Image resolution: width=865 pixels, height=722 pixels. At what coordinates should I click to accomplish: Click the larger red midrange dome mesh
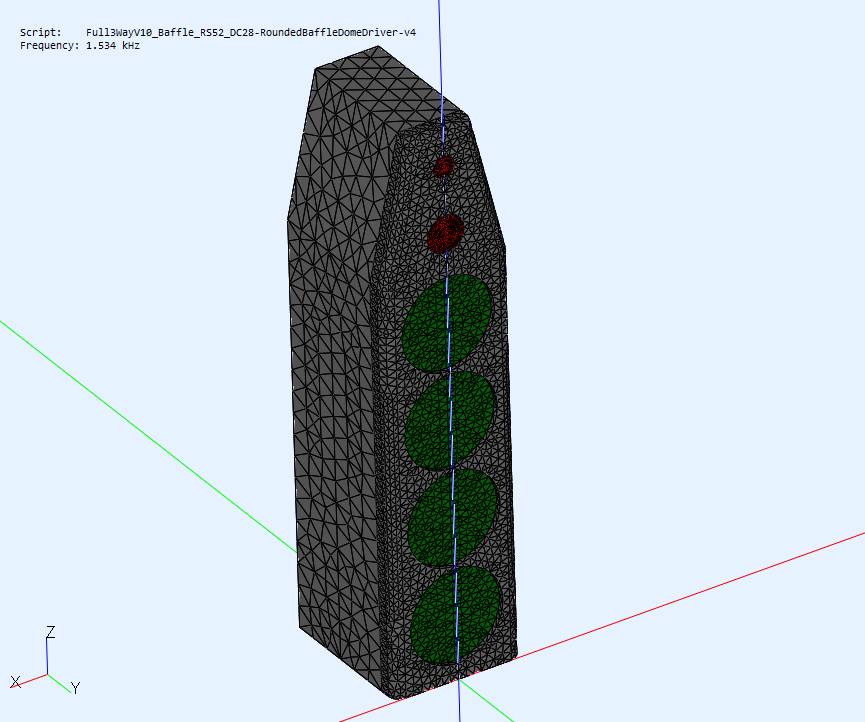[x=446, y=233]
